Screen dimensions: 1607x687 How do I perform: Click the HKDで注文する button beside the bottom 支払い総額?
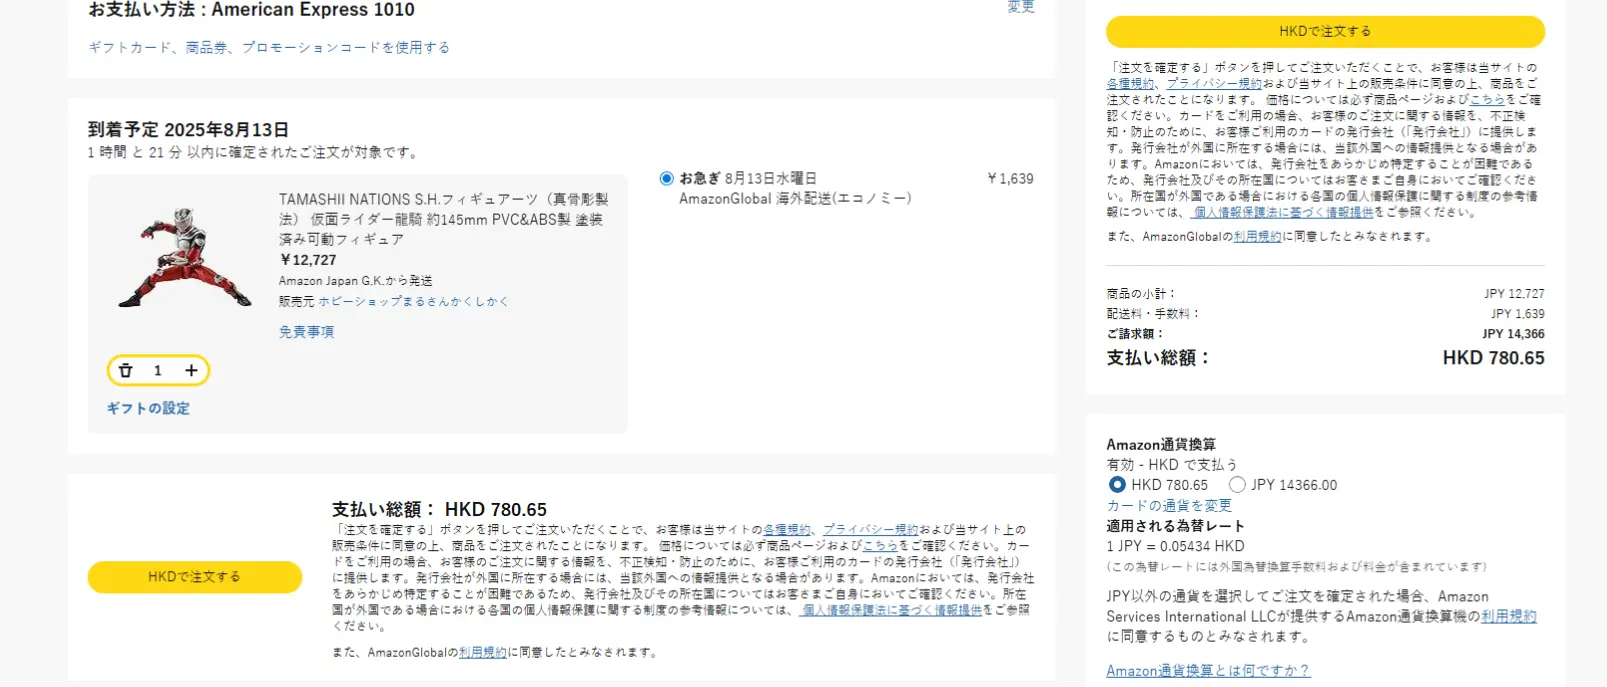[195, 577]
